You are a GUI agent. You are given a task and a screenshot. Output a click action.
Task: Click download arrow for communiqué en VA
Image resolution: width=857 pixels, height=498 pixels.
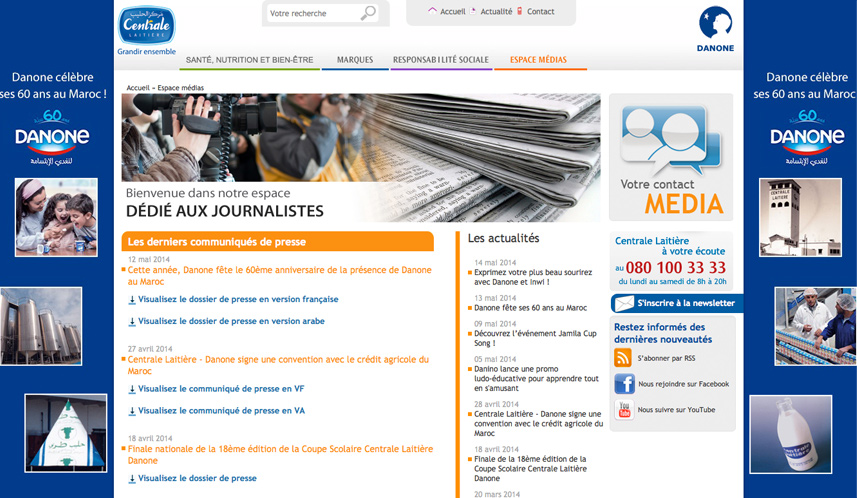coord(132,411)
